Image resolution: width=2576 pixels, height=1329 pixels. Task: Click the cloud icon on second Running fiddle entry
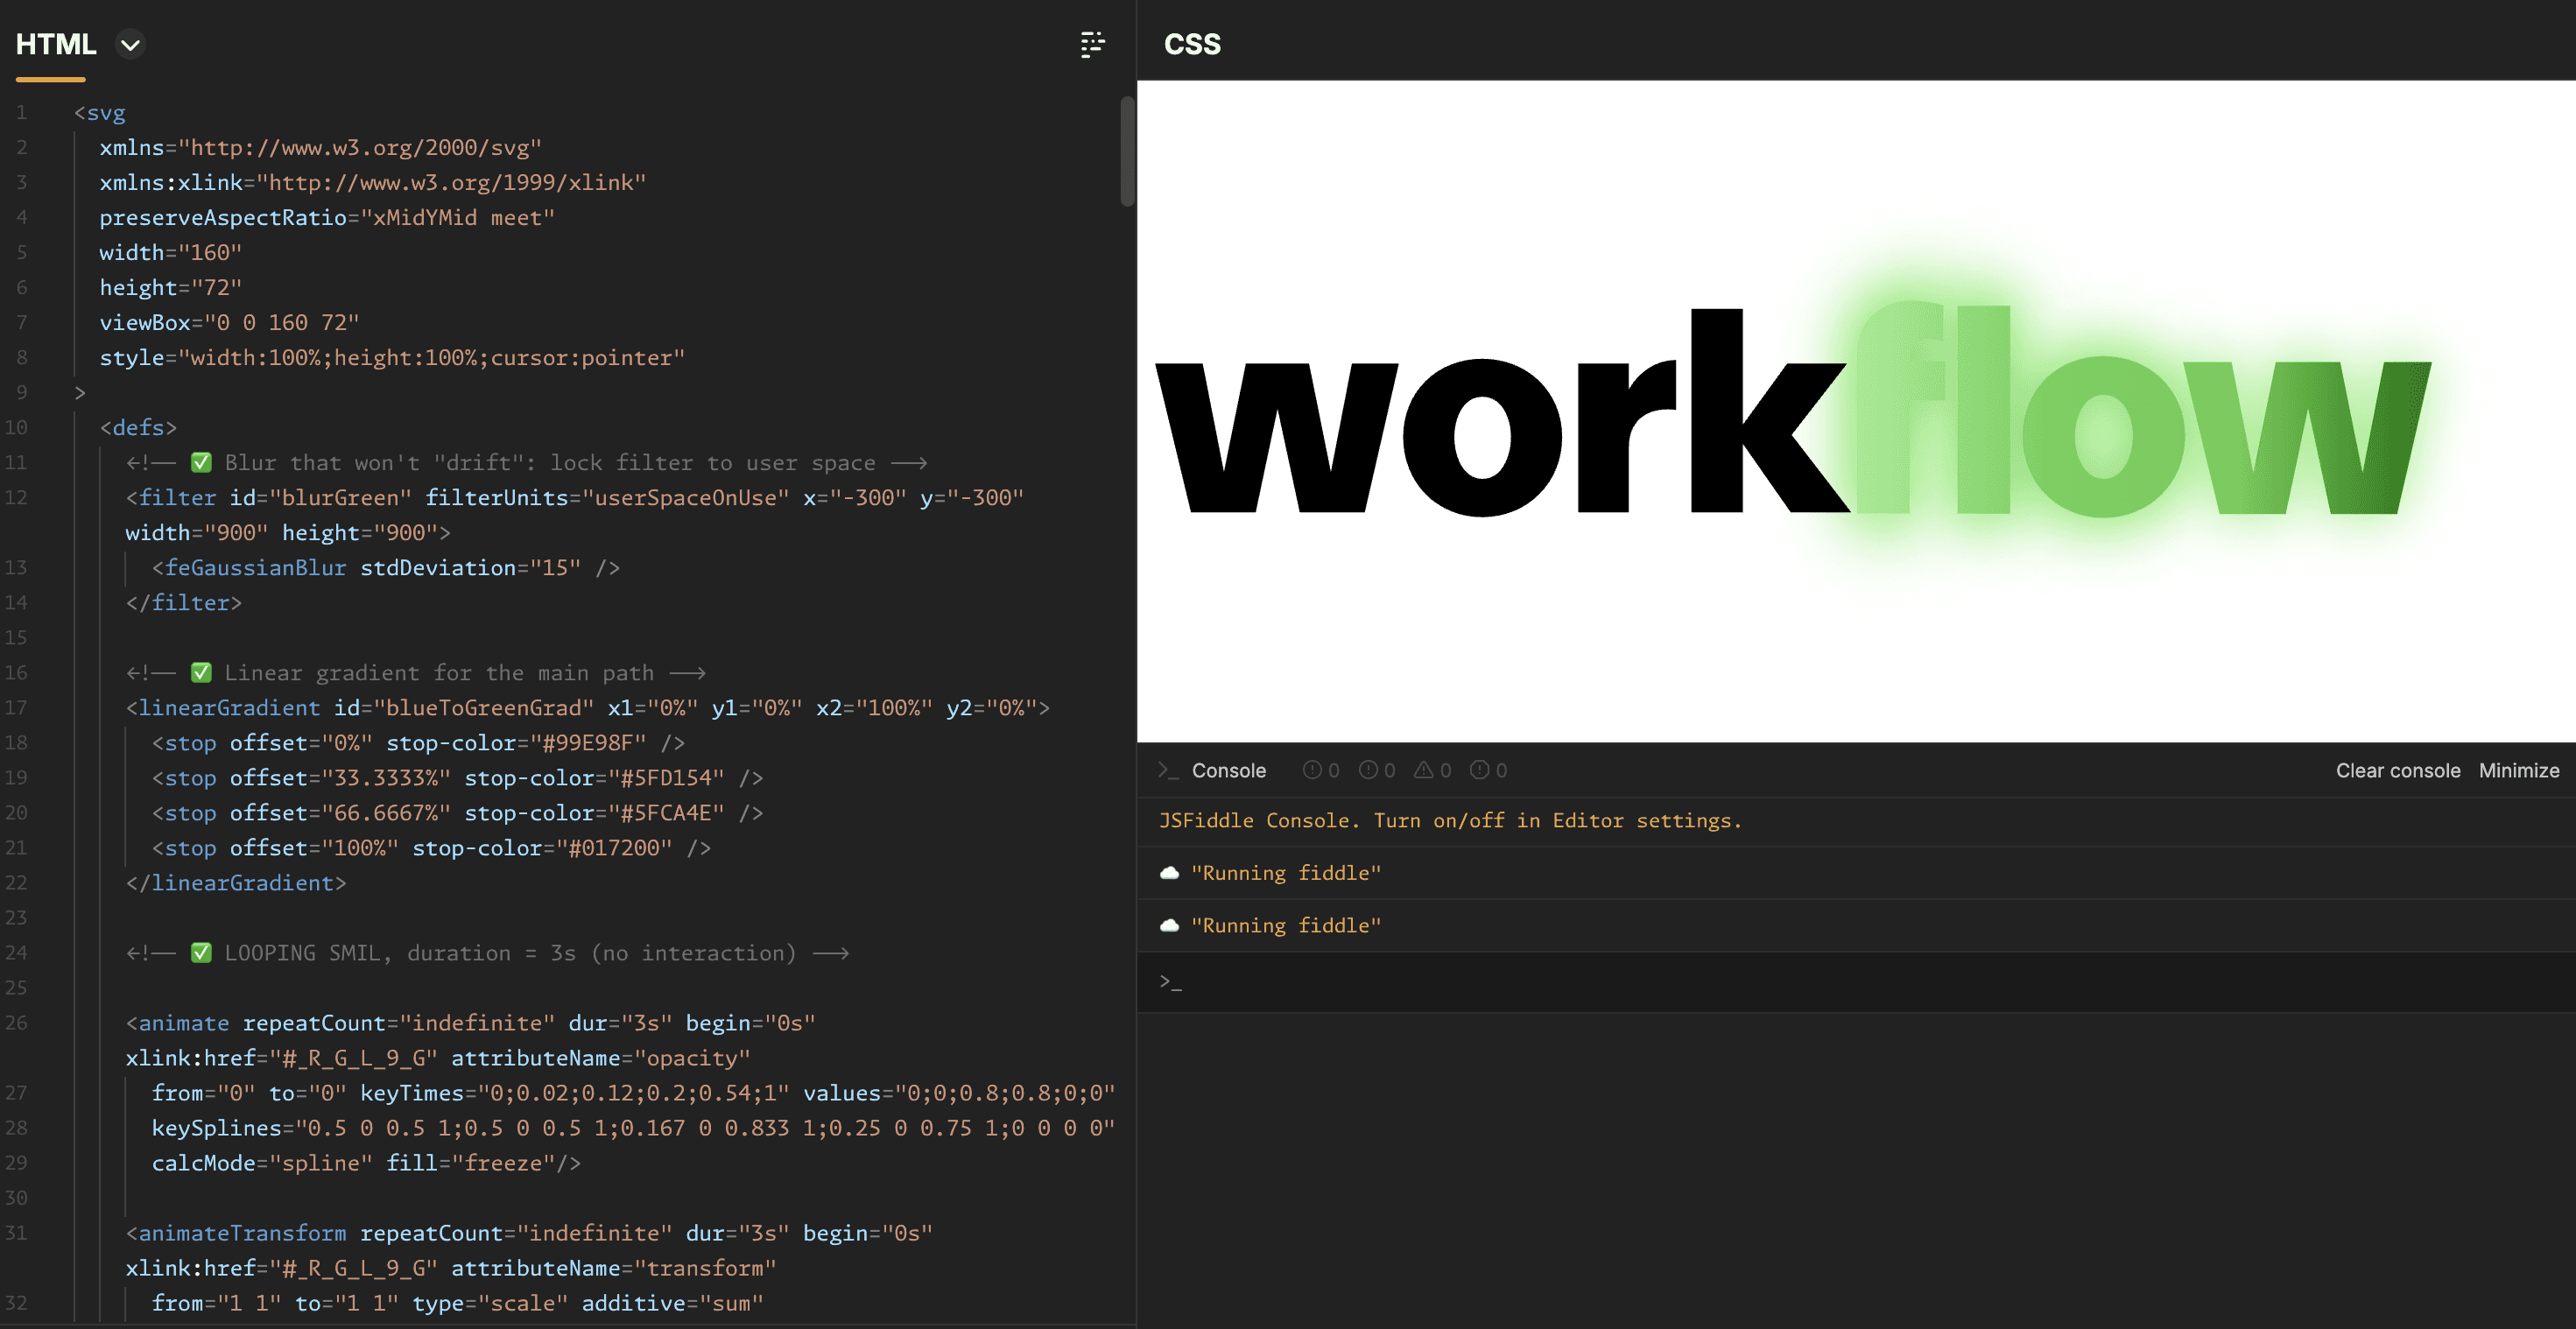pos(1169,926)
